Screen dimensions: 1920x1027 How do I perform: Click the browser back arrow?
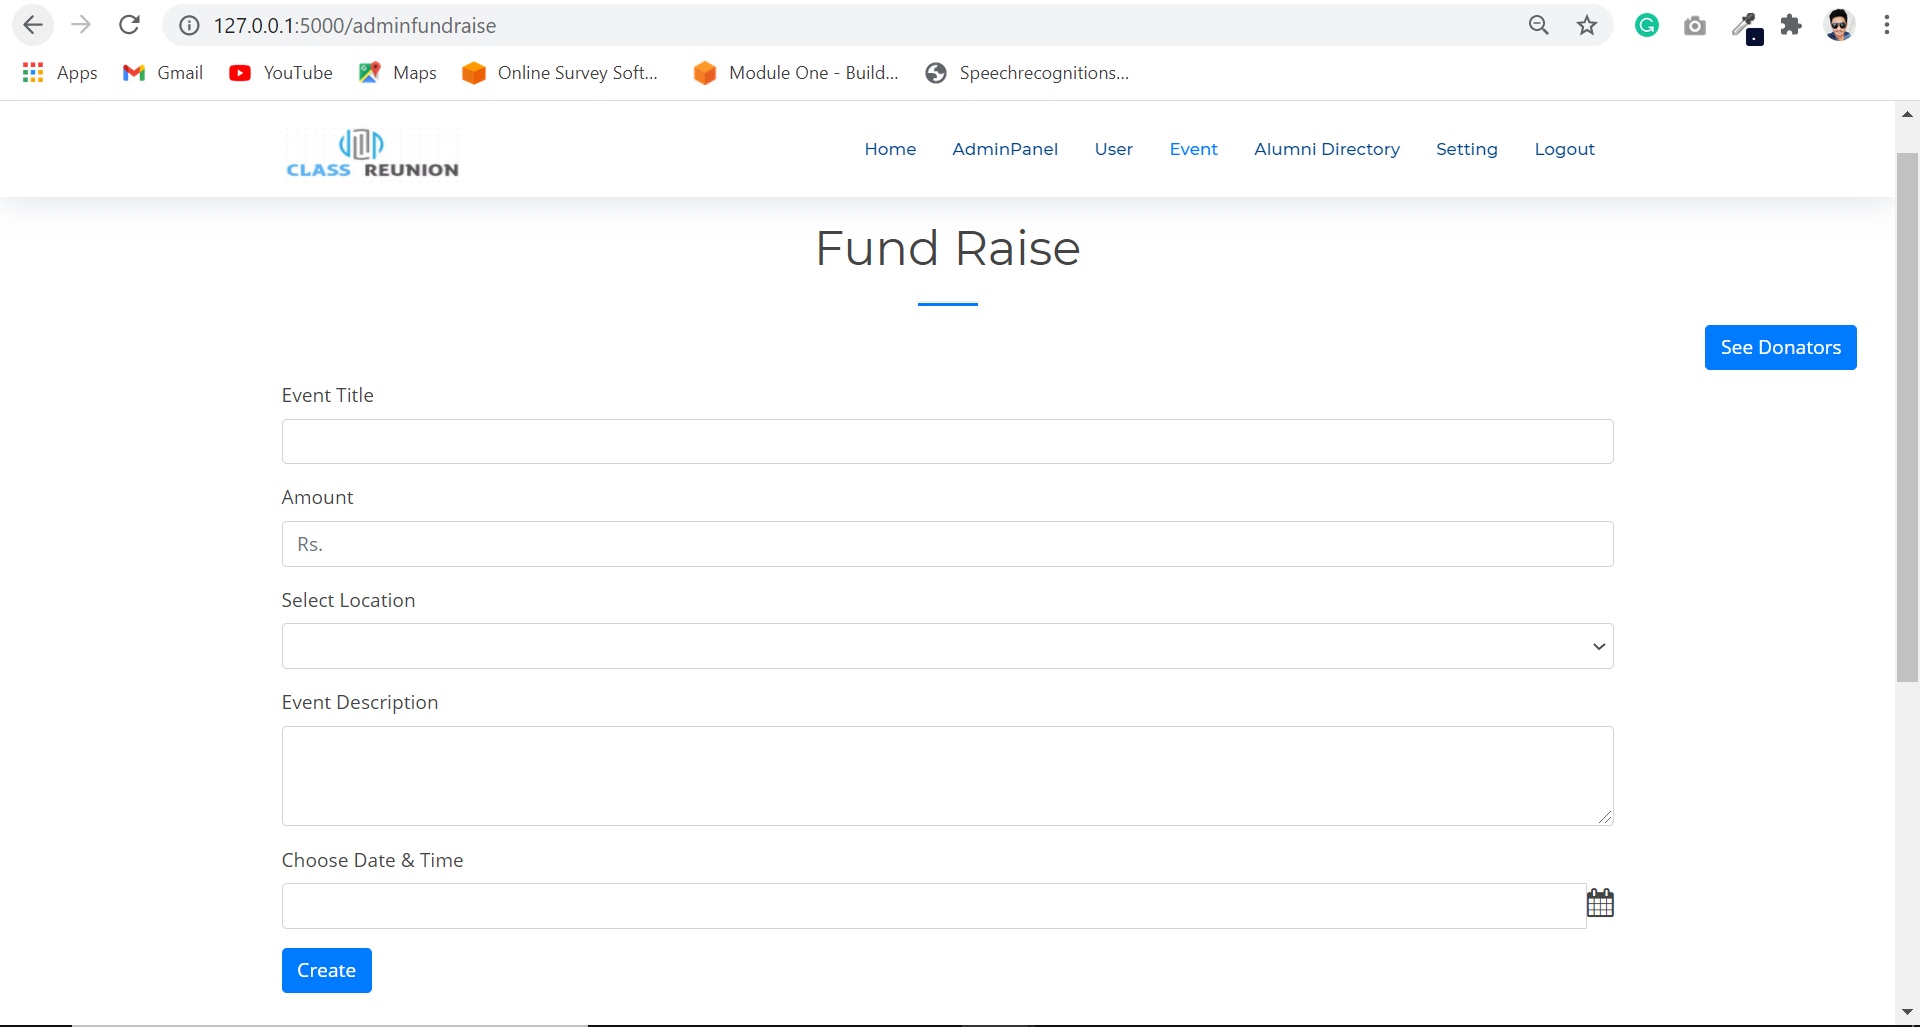pyautogui.click(x=33, y=25)
